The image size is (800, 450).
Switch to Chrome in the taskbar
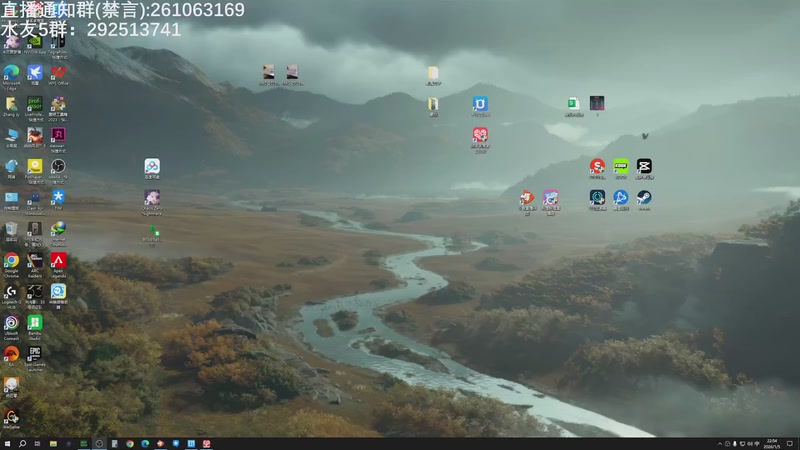[130, 444]
